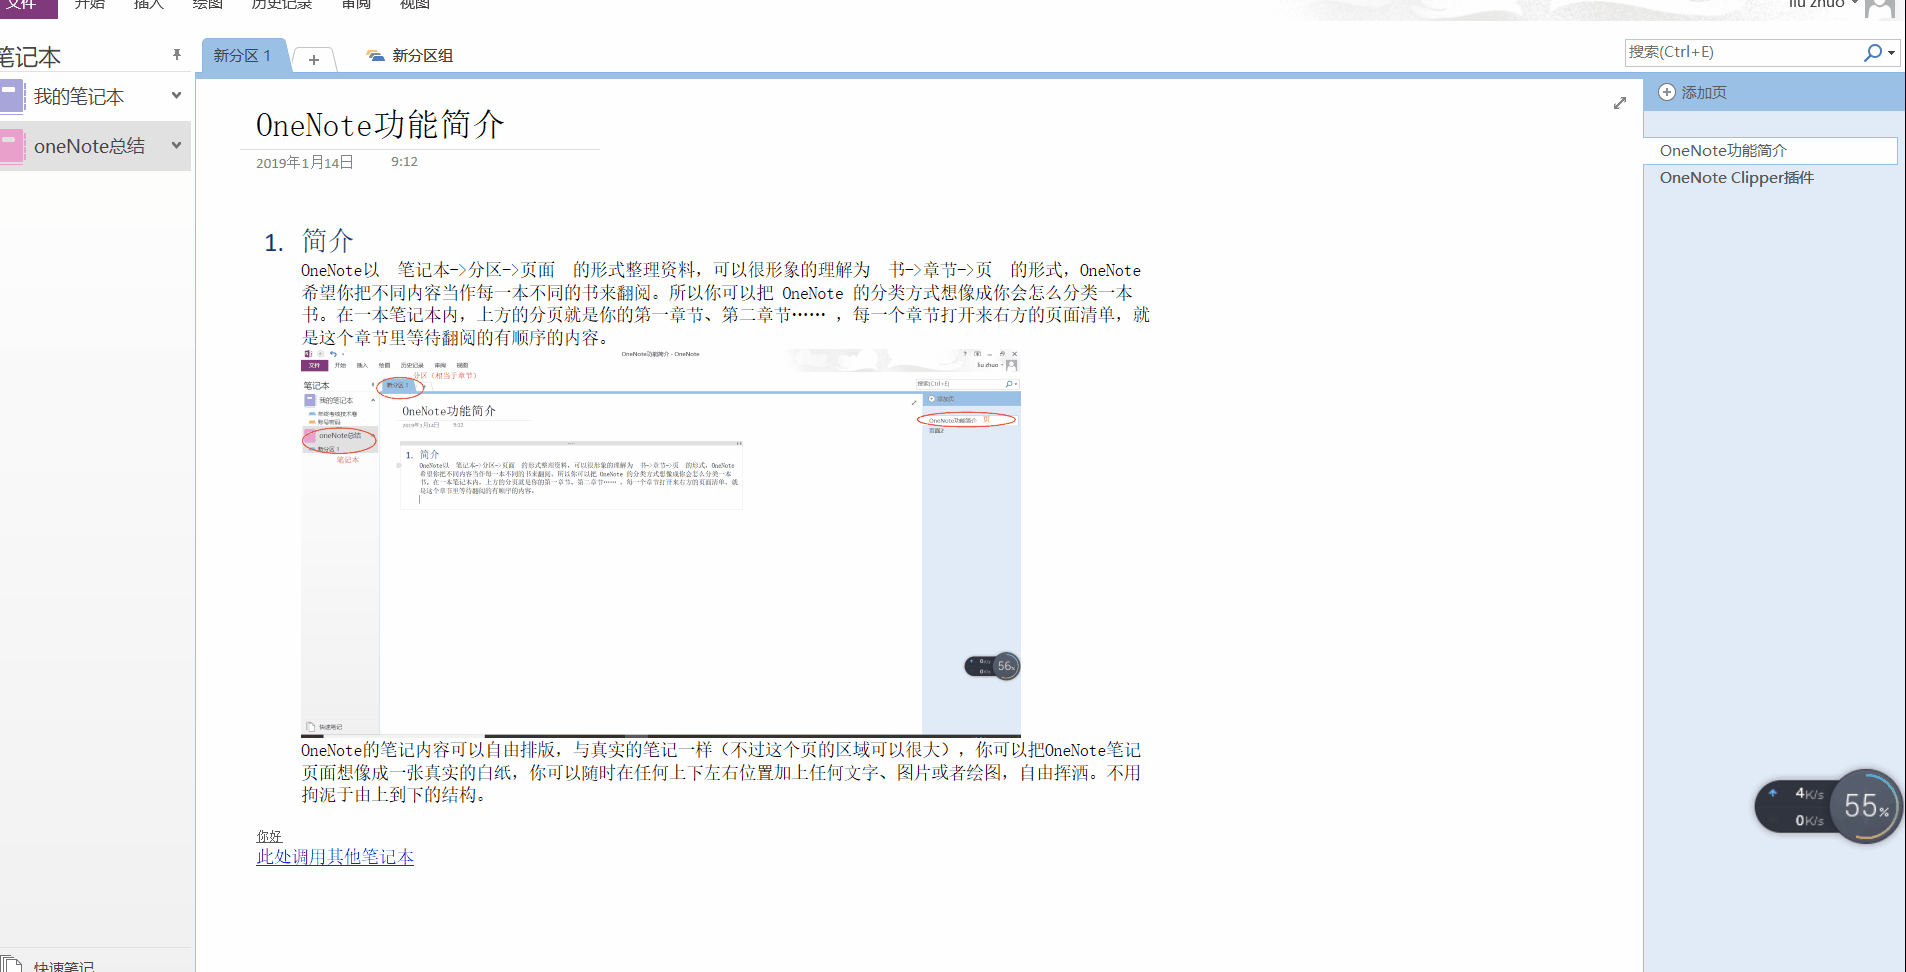
Task: Click the magnifier search icon
Action: [1872, 52]
